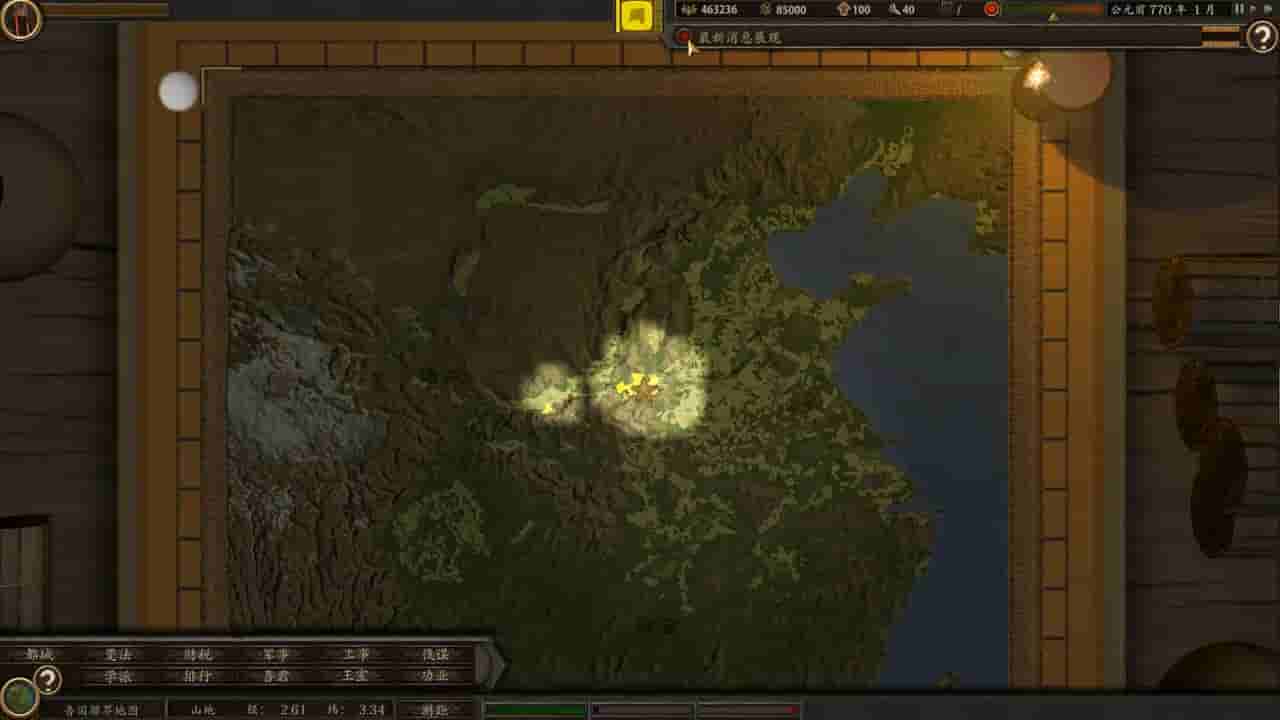This screenshot has height=720, width=1280.
Task: Toggle the red dot beside latest news
Action: (x=684, y=37)
